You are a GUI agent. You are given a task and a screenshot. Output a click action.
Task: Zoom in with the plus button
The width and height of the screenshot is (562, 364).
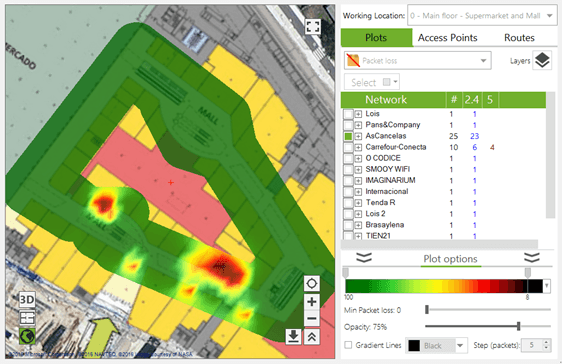[x=311, y=302]
